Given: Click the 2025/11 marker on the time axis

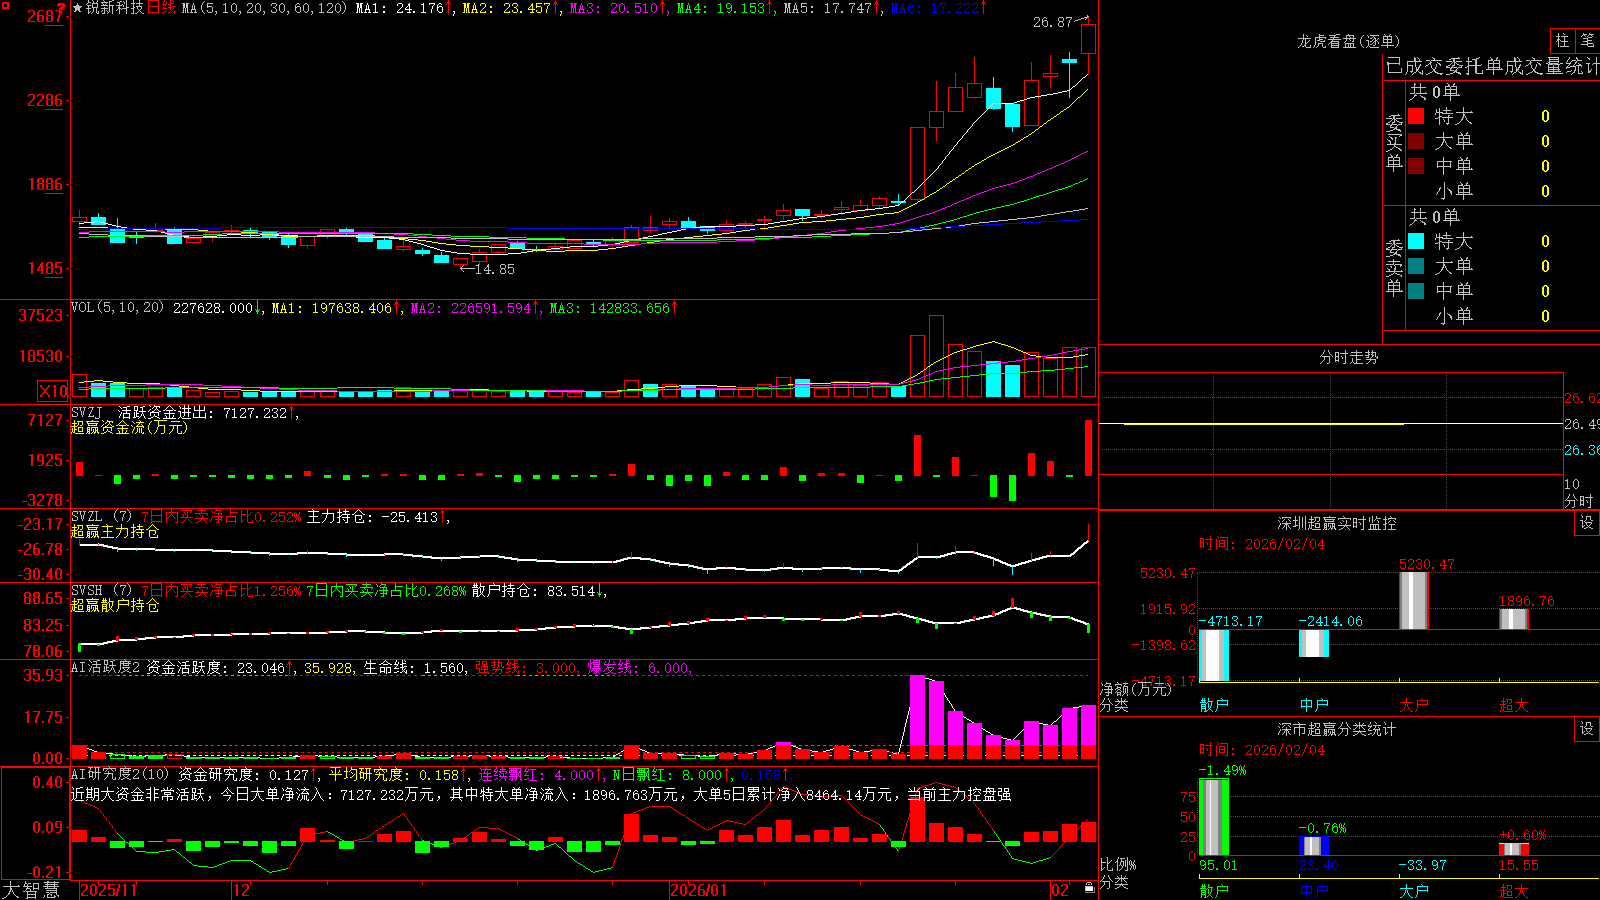Looking at the screenshot, I should tap(108, 890).
